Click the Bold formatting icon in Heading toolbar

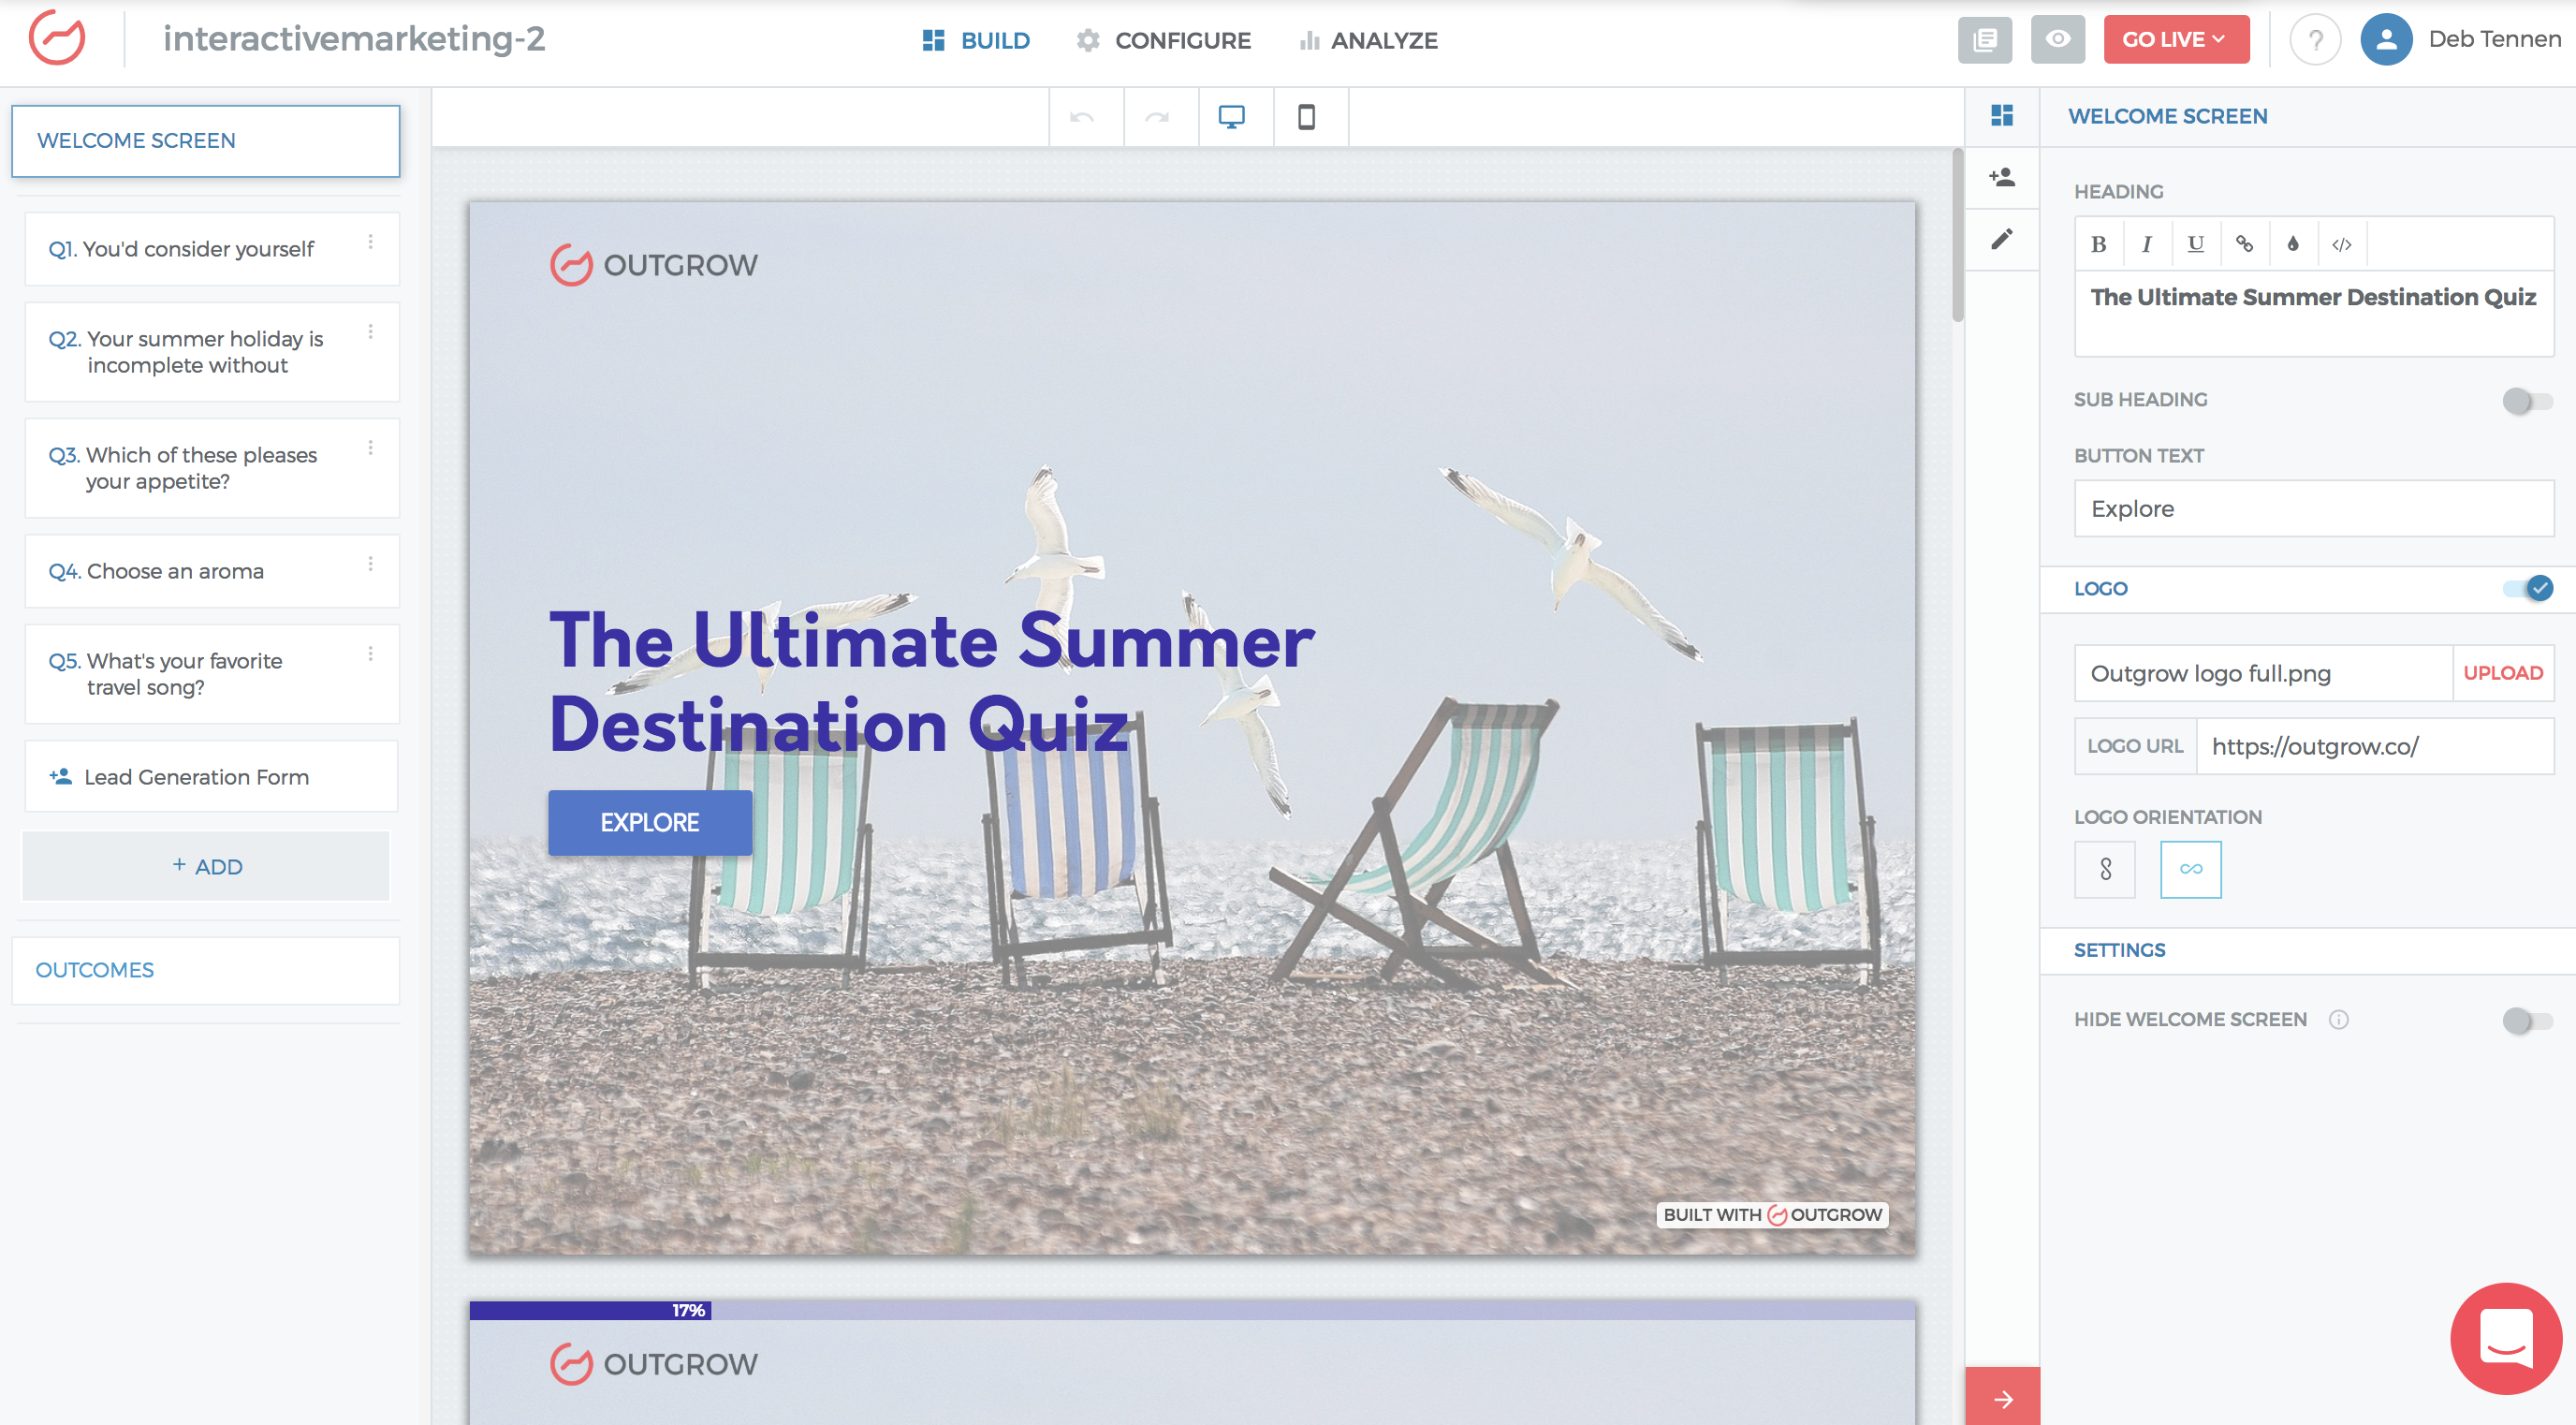coord(2099,245)
